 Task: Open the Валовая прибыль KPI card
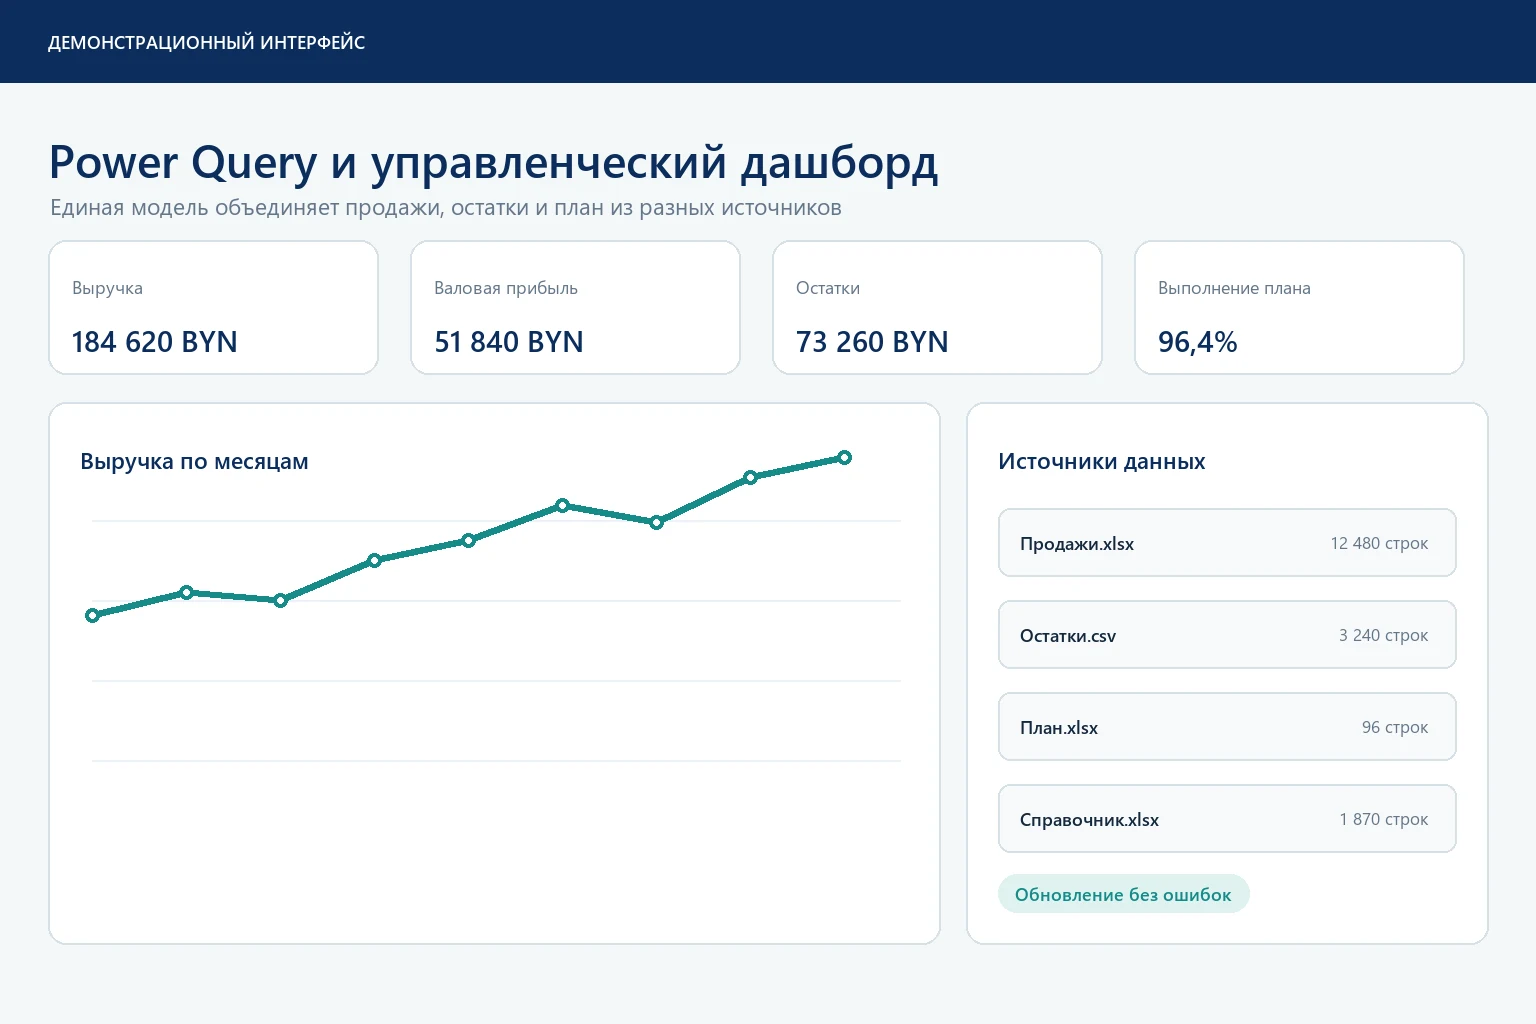[x=576, y=308]
